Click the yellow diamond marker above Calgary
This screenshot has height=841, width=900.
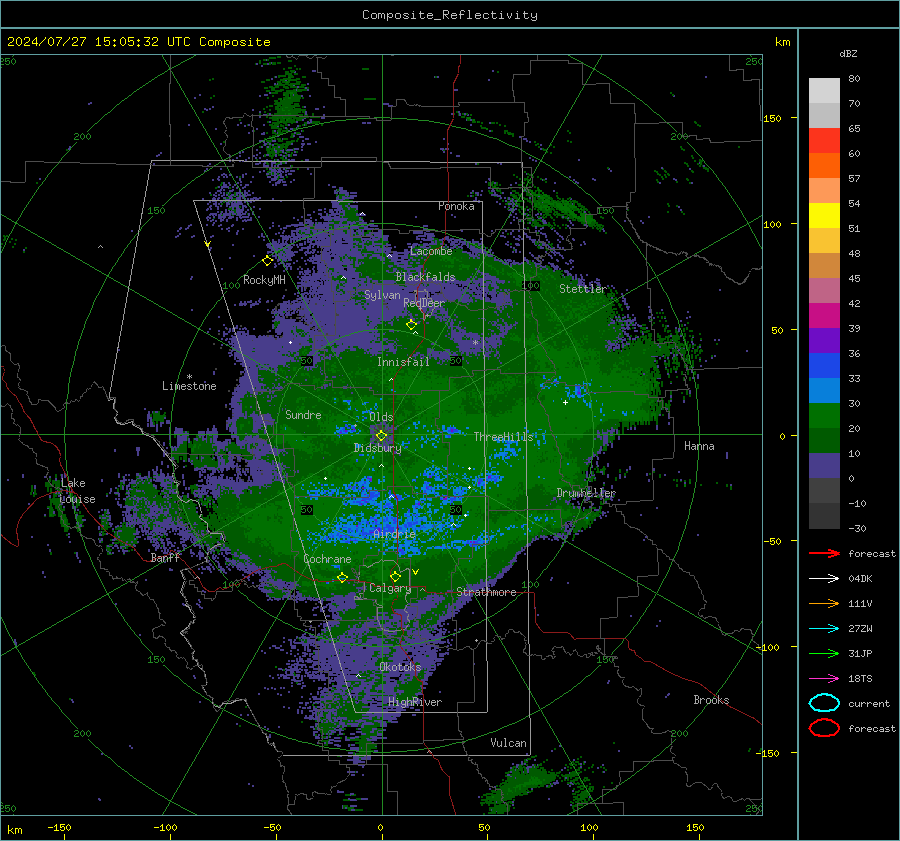coord(395,576)
